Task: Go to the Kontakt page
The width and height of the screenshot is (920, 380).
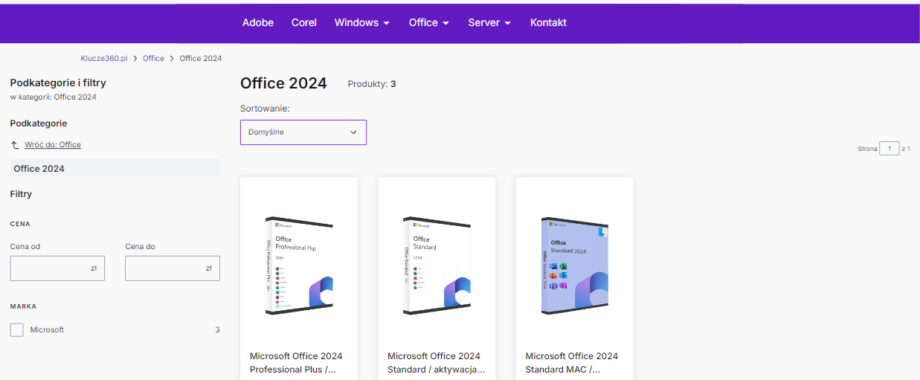Action: point(548,23)
